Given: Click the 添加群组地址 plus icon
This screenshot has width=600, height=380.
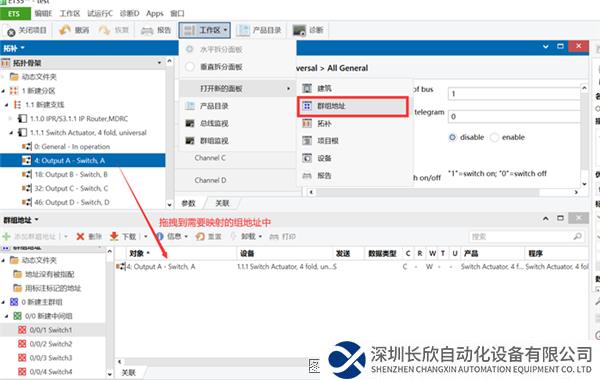Looking at the screenshot, I should pos(7,237).
